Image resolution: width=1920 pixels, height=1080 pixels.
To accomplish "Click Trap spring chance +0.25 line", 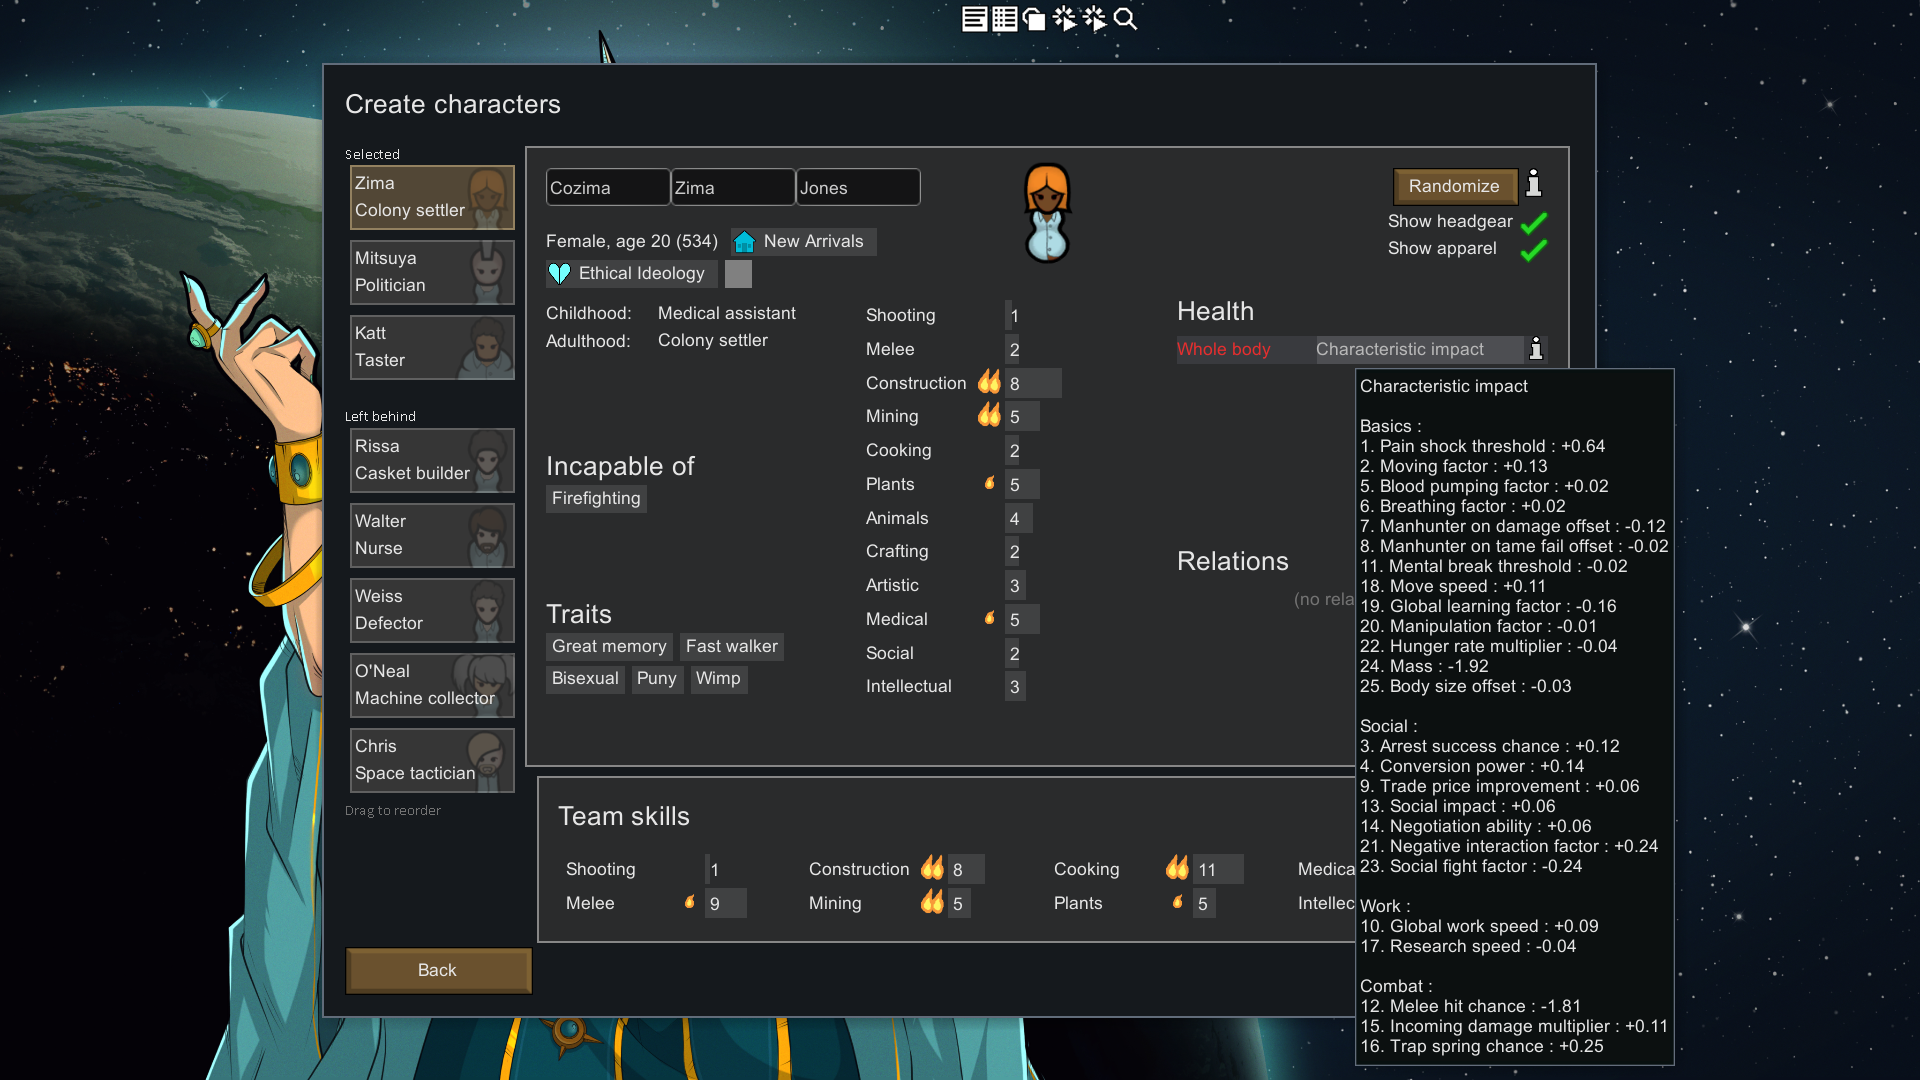I will pos(1481,1046).
